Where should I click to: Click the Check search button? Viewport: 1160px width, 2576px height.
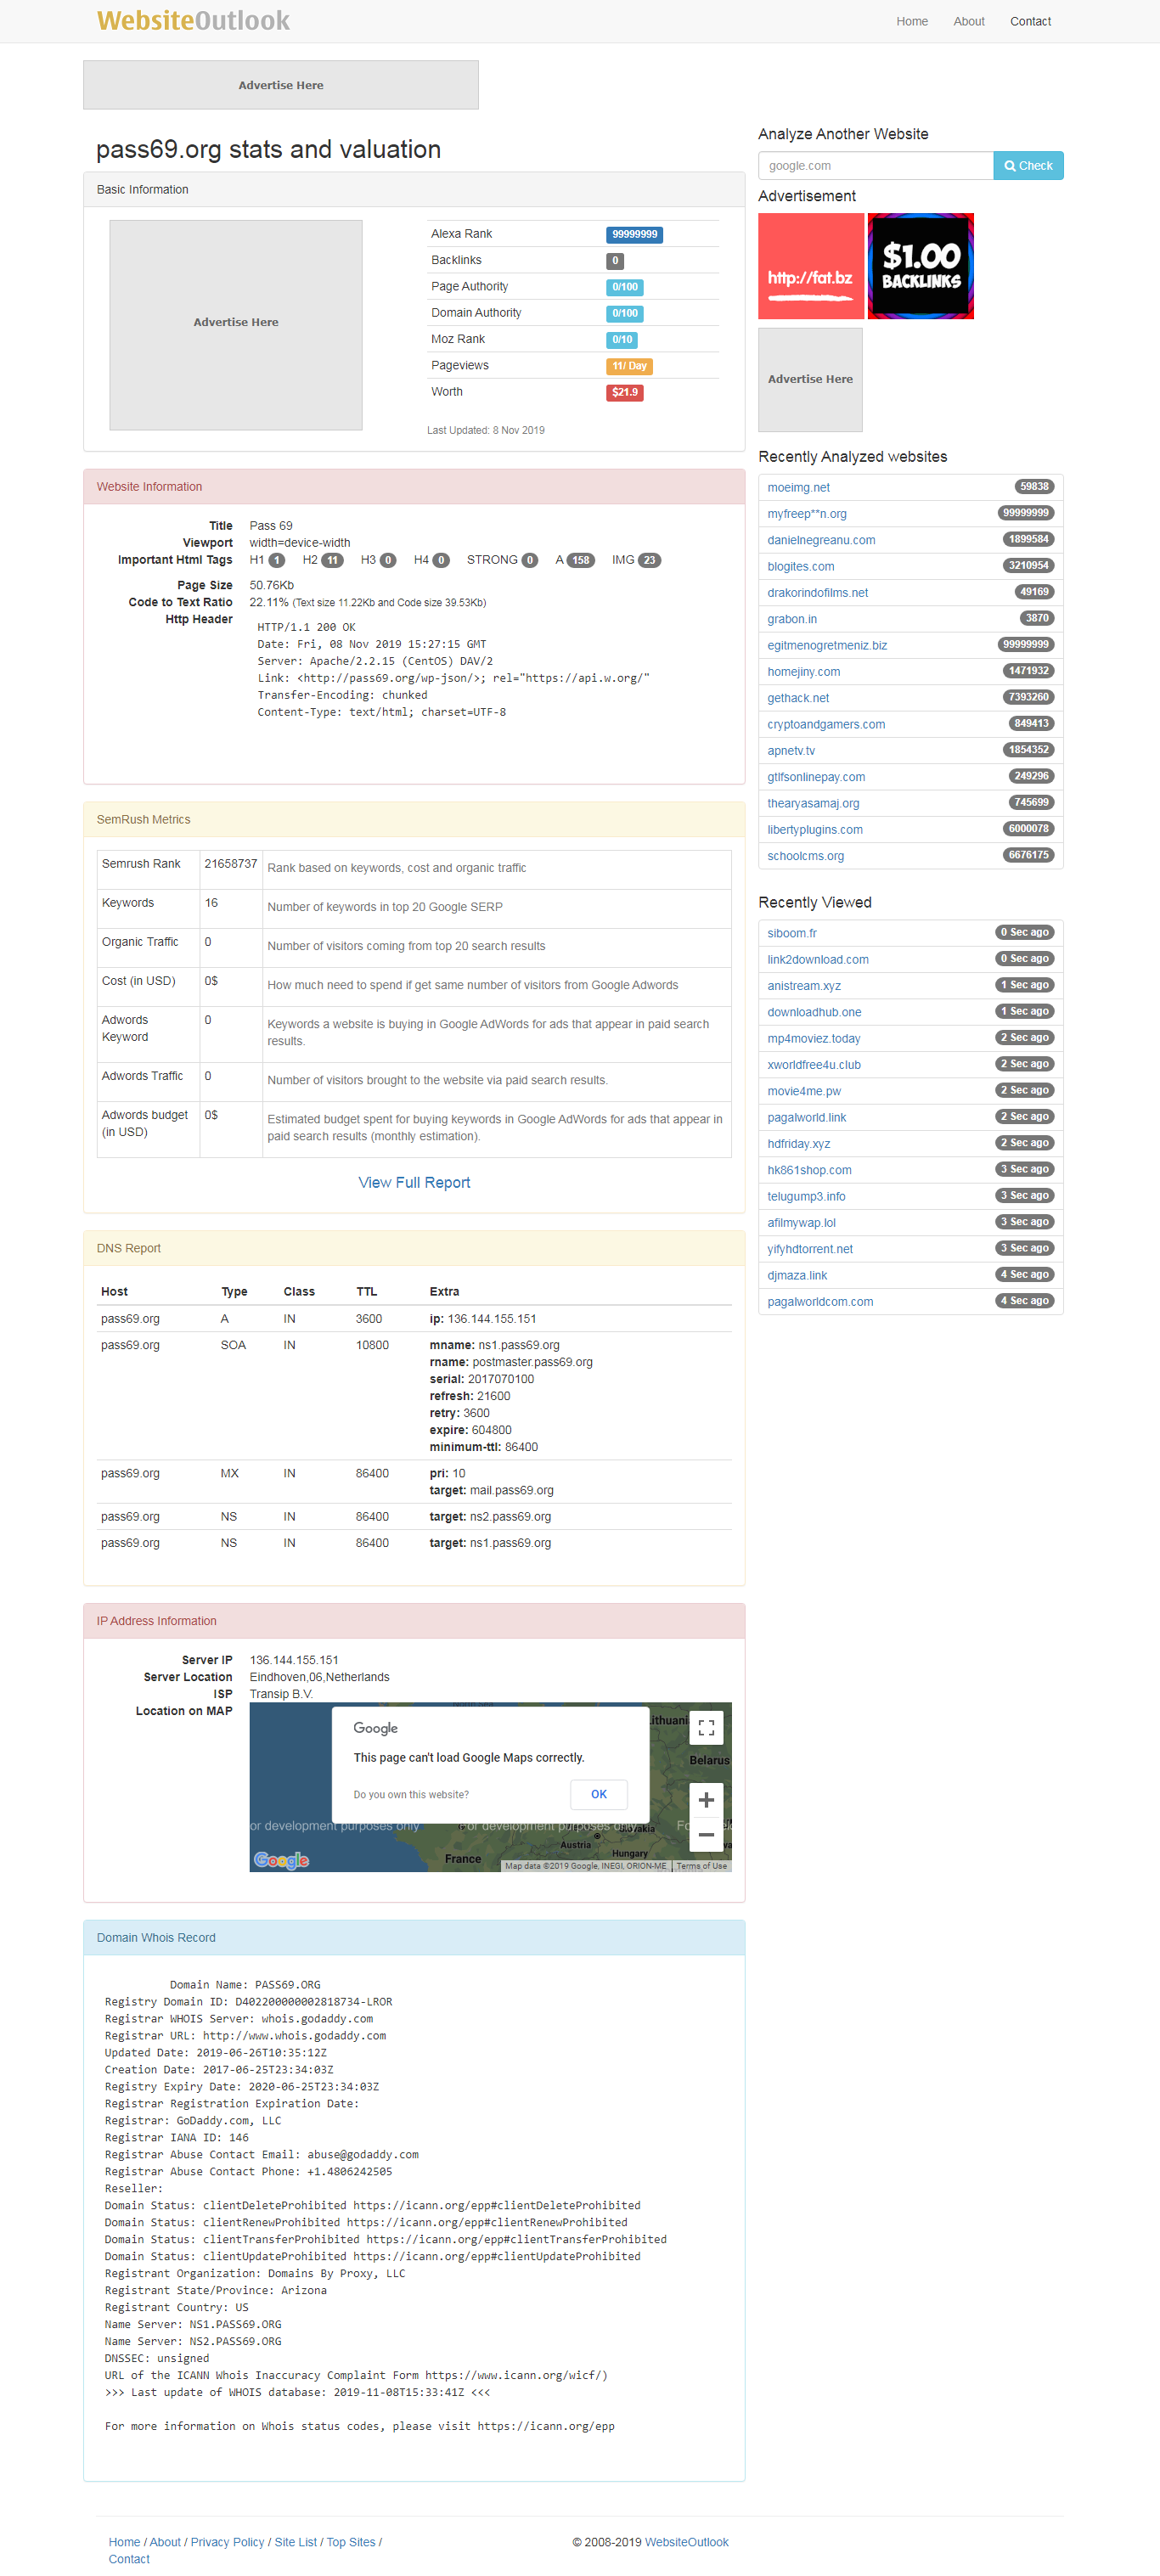(1028, 166)
